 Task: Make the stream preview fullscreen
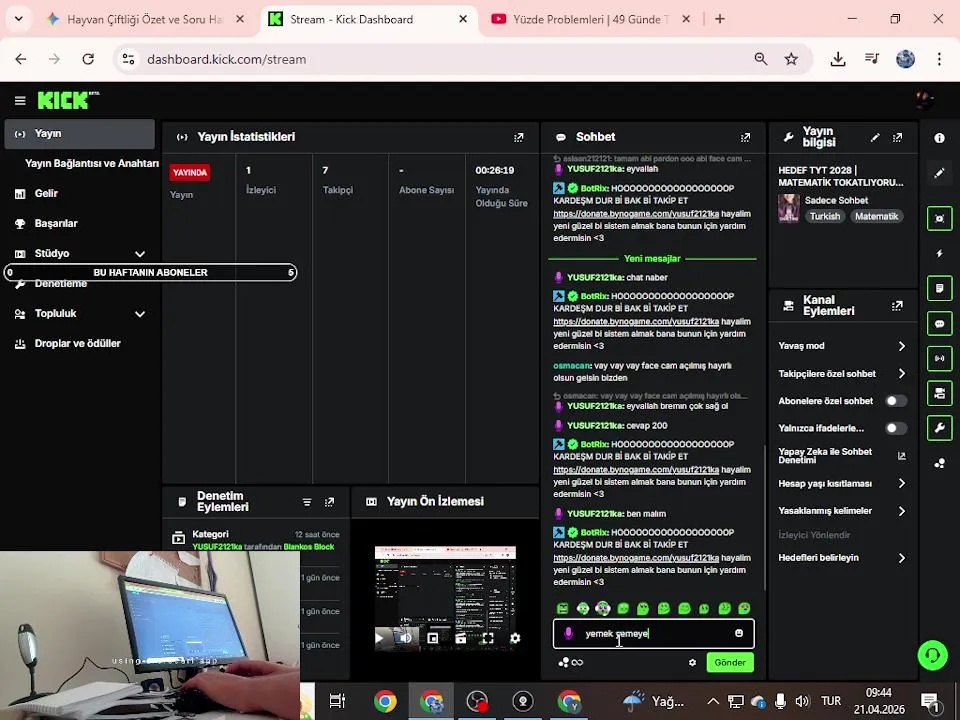488,638
